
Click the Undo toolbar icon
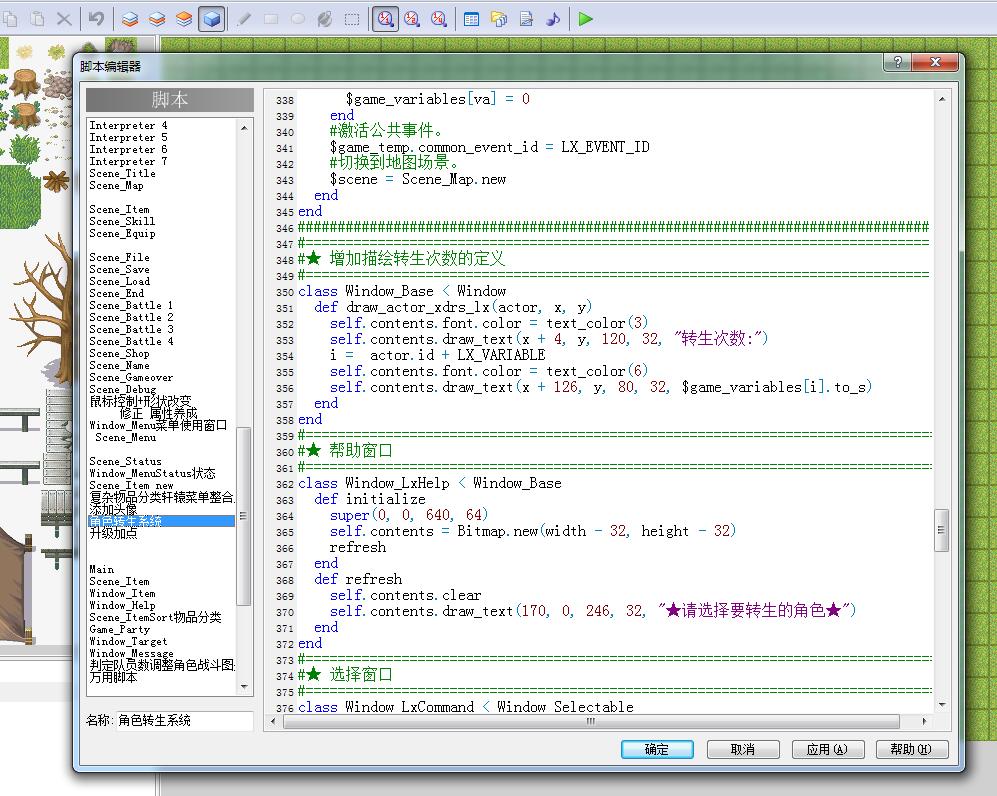97,19
